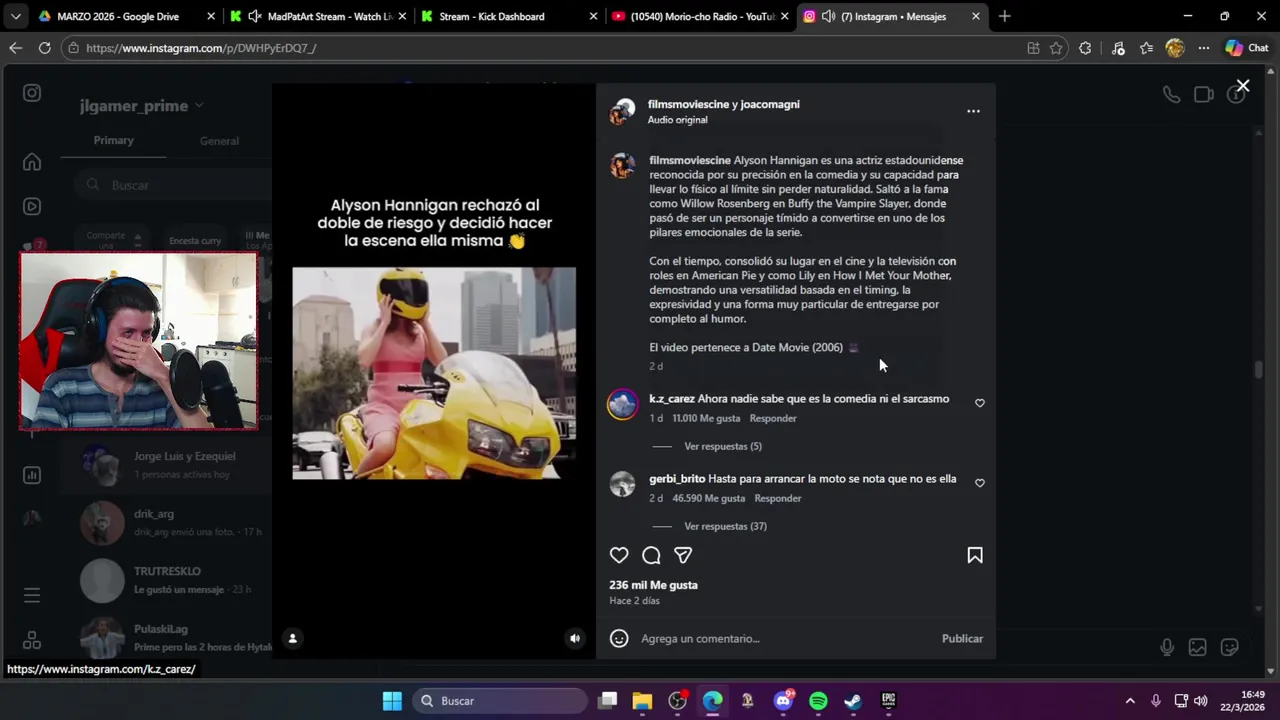Open a new browser tab
The width and height of the screenshot is (1280, 720).
[1004, 16]
